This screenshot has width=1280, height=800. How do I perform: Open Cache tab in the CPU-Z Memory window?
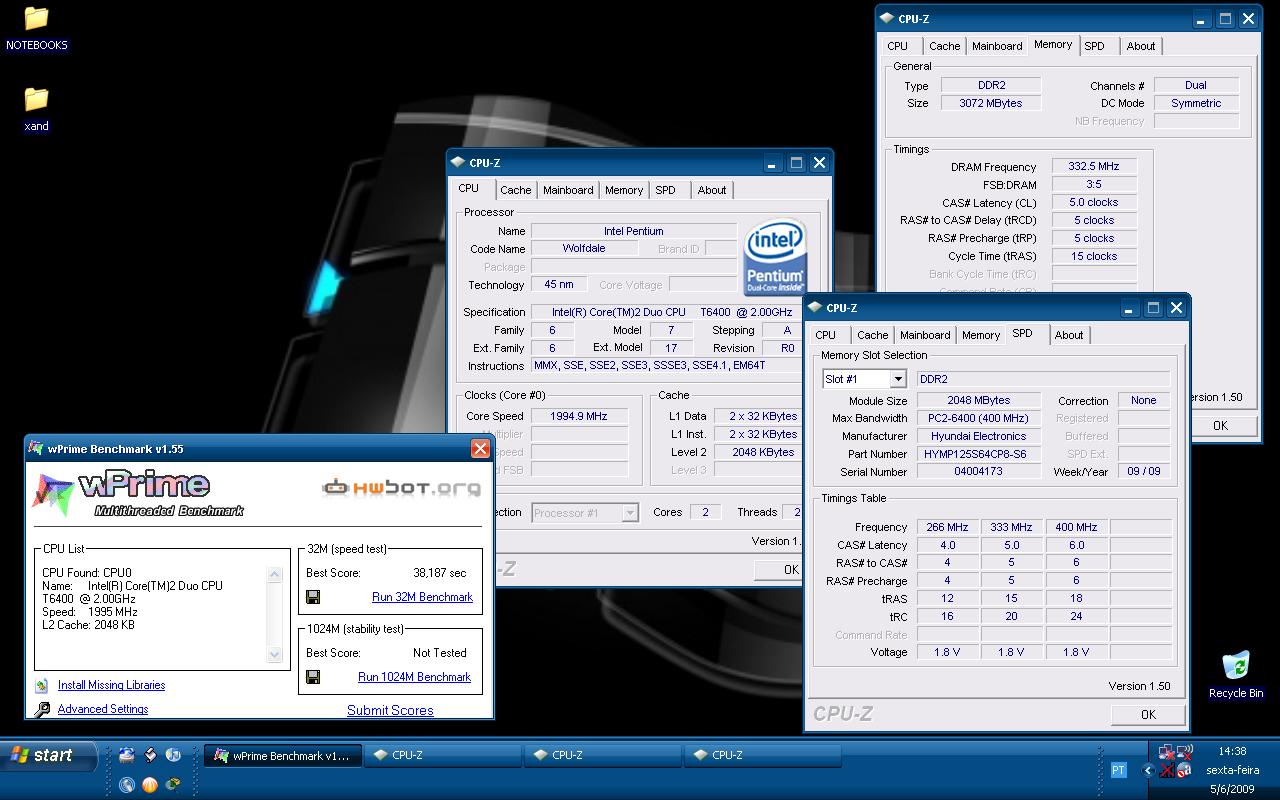pos(945,46)
